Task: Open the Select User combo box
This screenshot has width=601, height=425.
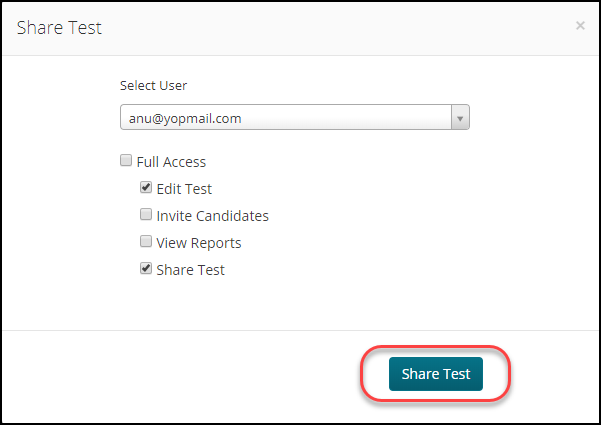Action: (x=294, y=117)
